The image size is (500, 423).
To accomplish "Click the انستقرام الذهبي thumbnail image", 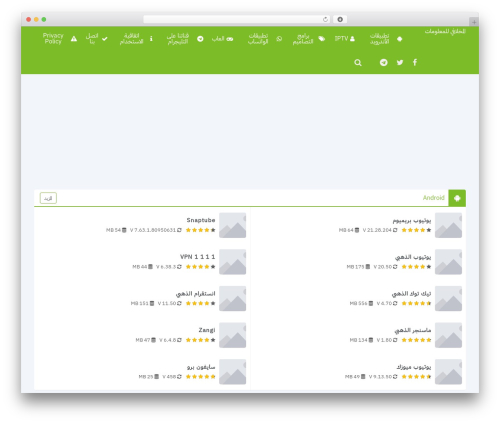I will click(232, 299).
